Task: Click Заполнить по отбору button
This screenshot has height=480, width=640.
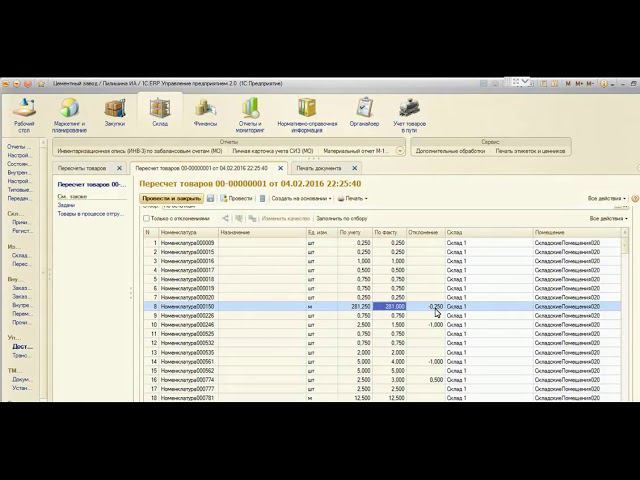Action: pos(342,219)
